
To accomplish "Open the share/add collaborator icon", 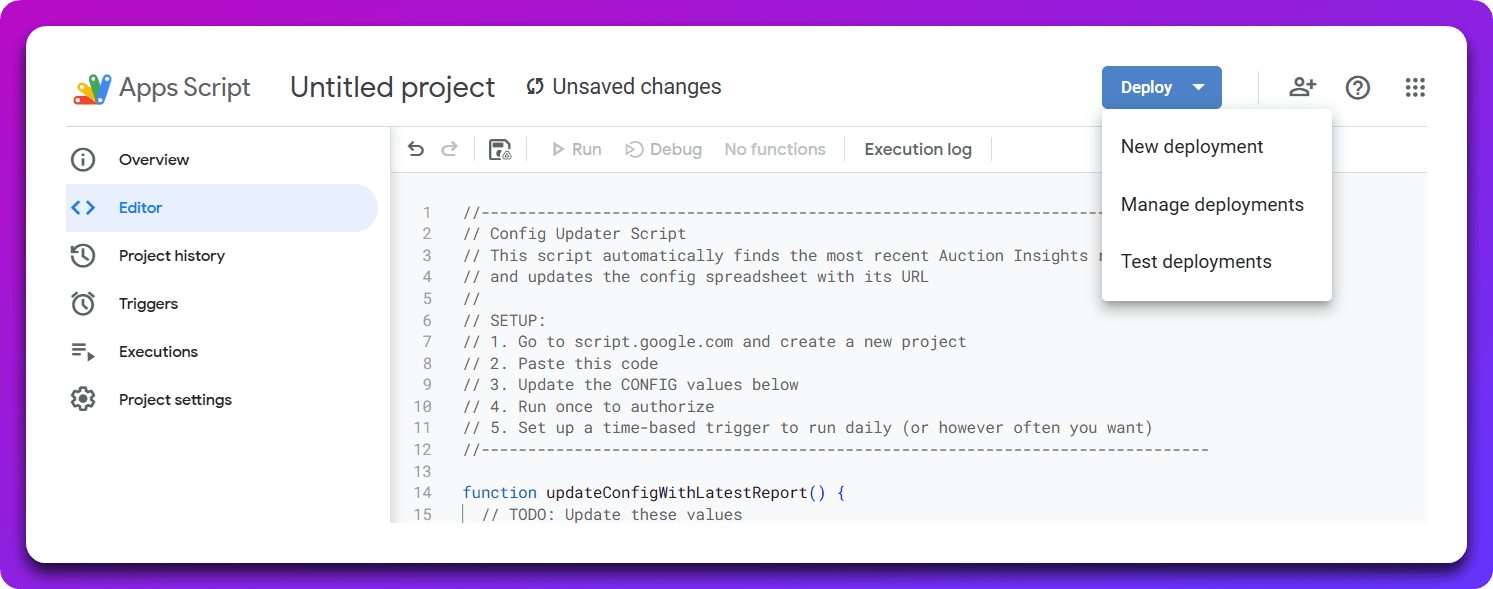I will [x=1302, y=88].
